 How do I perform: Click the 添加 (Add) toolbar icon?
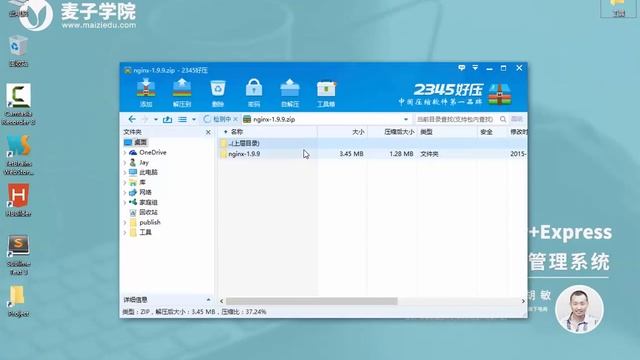[x=146, y=93]
